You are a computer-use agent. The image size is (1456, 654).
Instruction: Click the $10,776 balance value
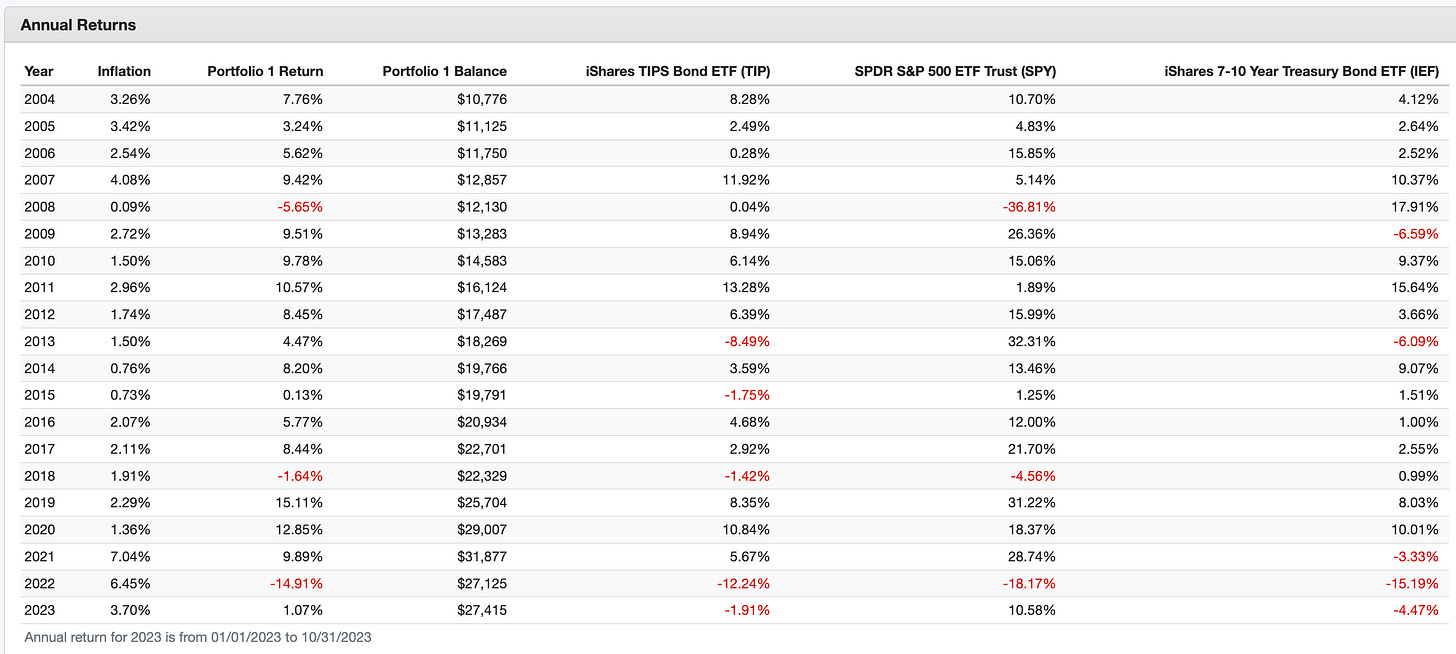click(x=481, y=99)
